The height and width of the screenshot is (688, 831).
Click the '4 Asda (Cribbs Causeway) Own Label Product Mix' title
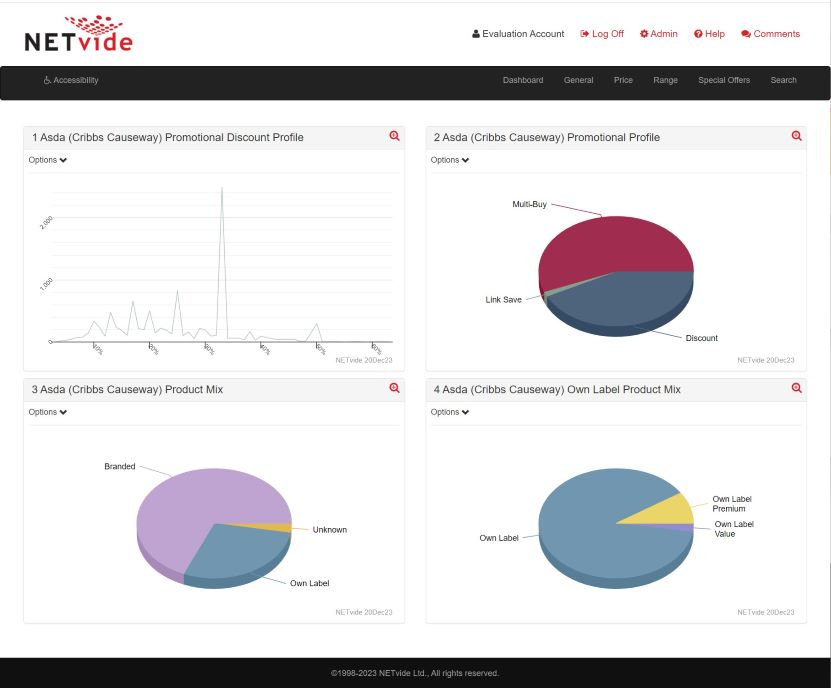[x=557, y=390]
